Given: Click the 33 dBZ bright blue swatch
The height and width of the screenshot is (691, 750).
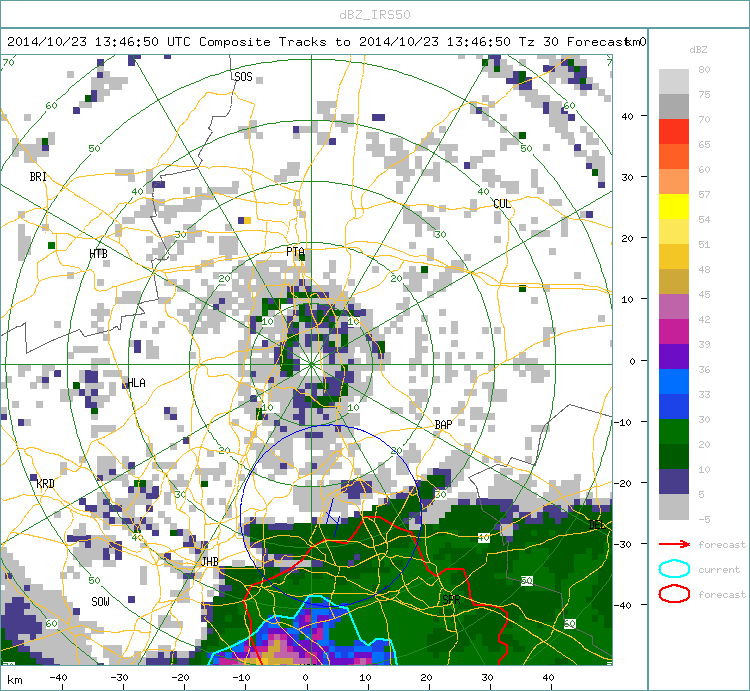Looking at the screenshot, I should tap(674, 381).
